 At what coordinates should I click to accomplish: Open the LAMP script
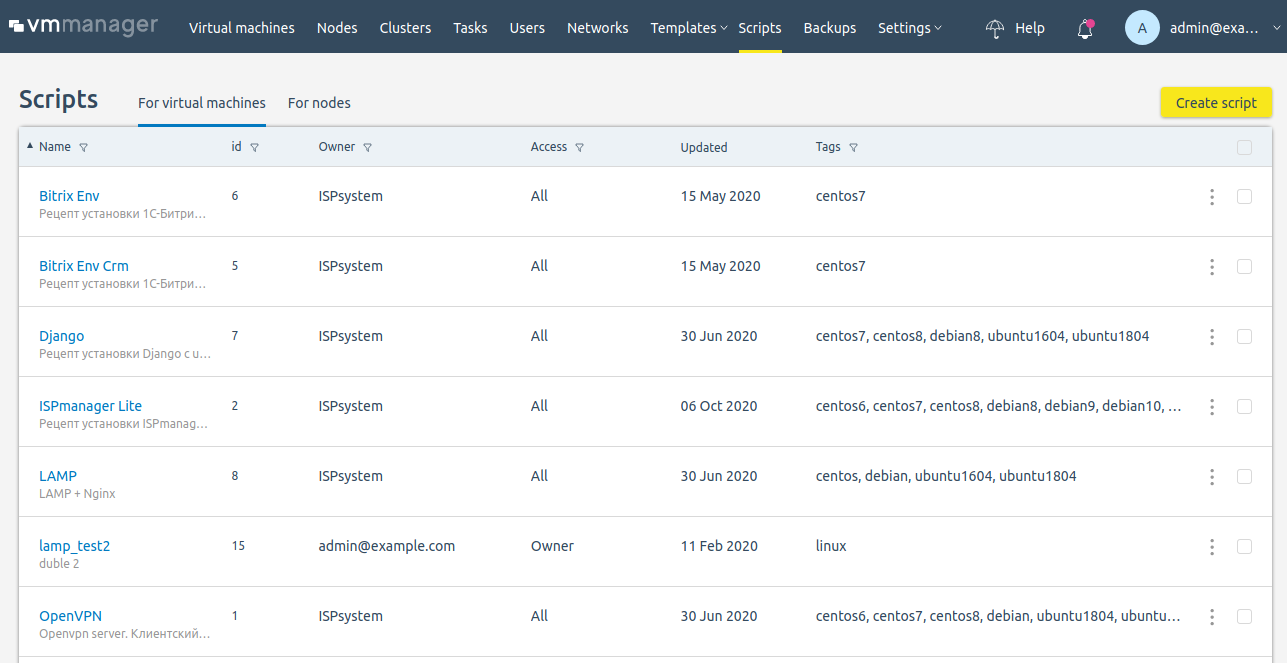[x=58, y=476]
